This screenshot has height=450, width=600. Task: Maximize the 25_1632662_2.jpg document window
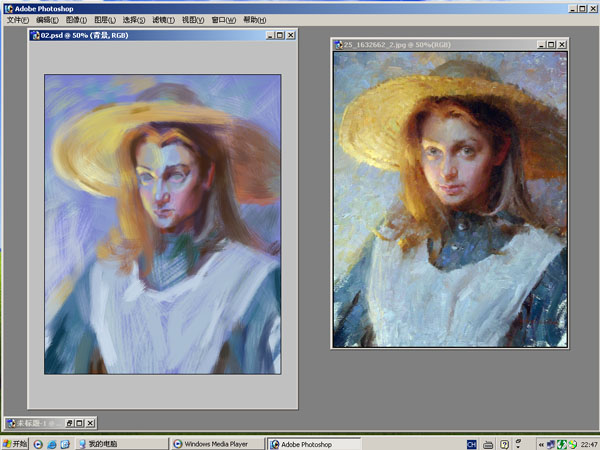[551, 45]
